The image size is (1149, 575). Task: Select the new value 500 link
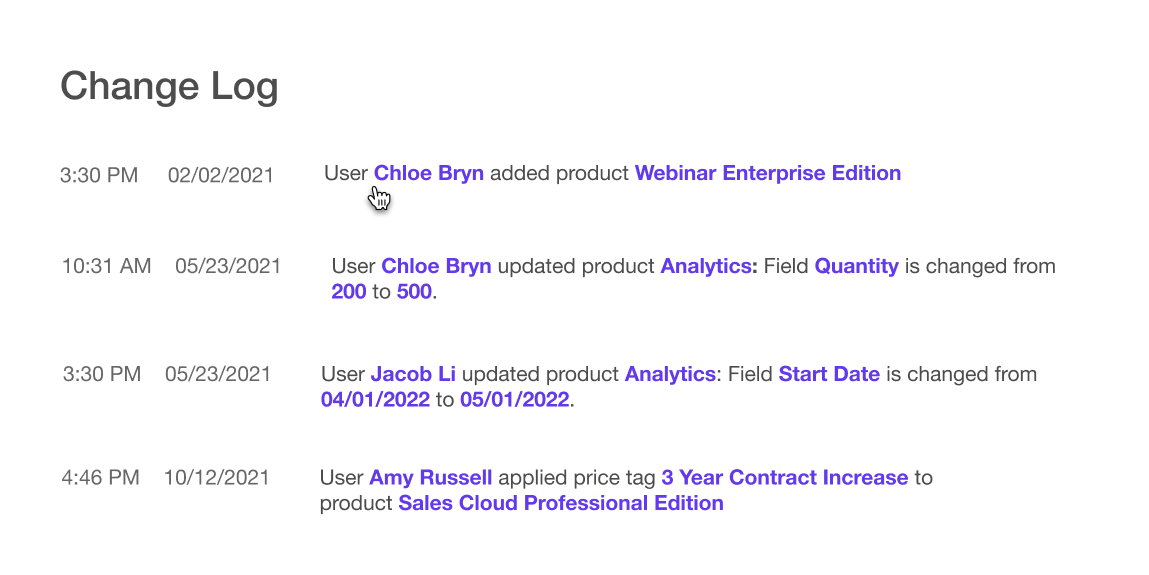414,293
